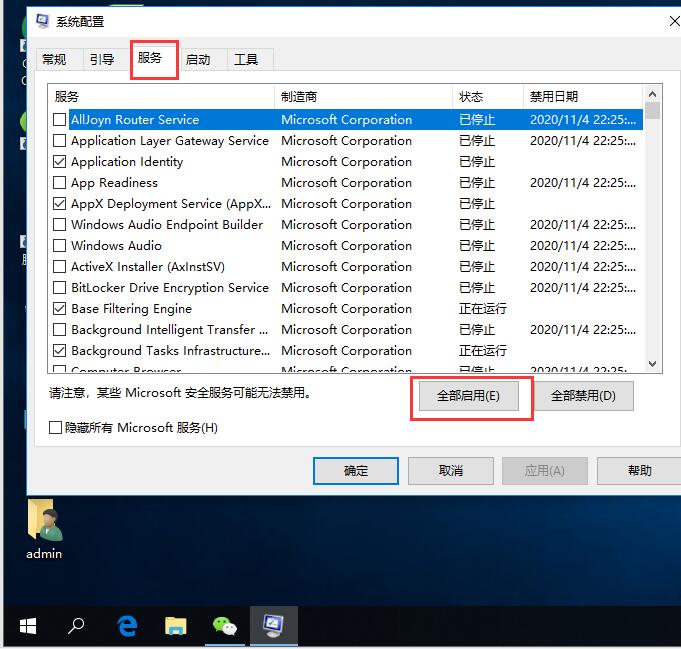Screen dimensions: 681x649
Task: Check Application Layer Gateway Service checkbox
Action: (60, 141)
